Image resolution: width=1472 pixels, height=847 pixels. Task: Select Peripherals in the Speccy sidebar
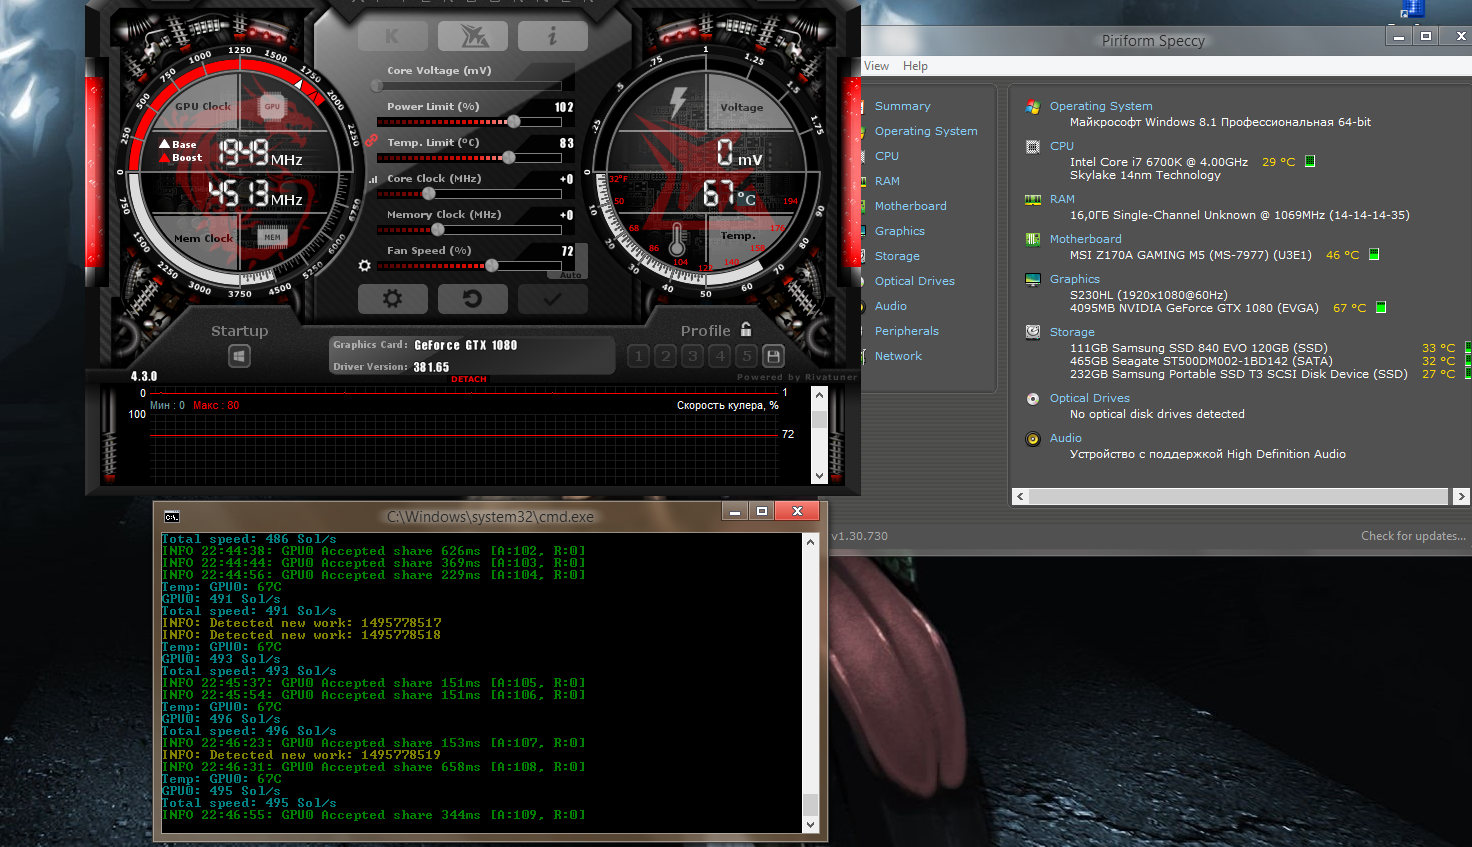pyautogui.click(x=906, y=331)
